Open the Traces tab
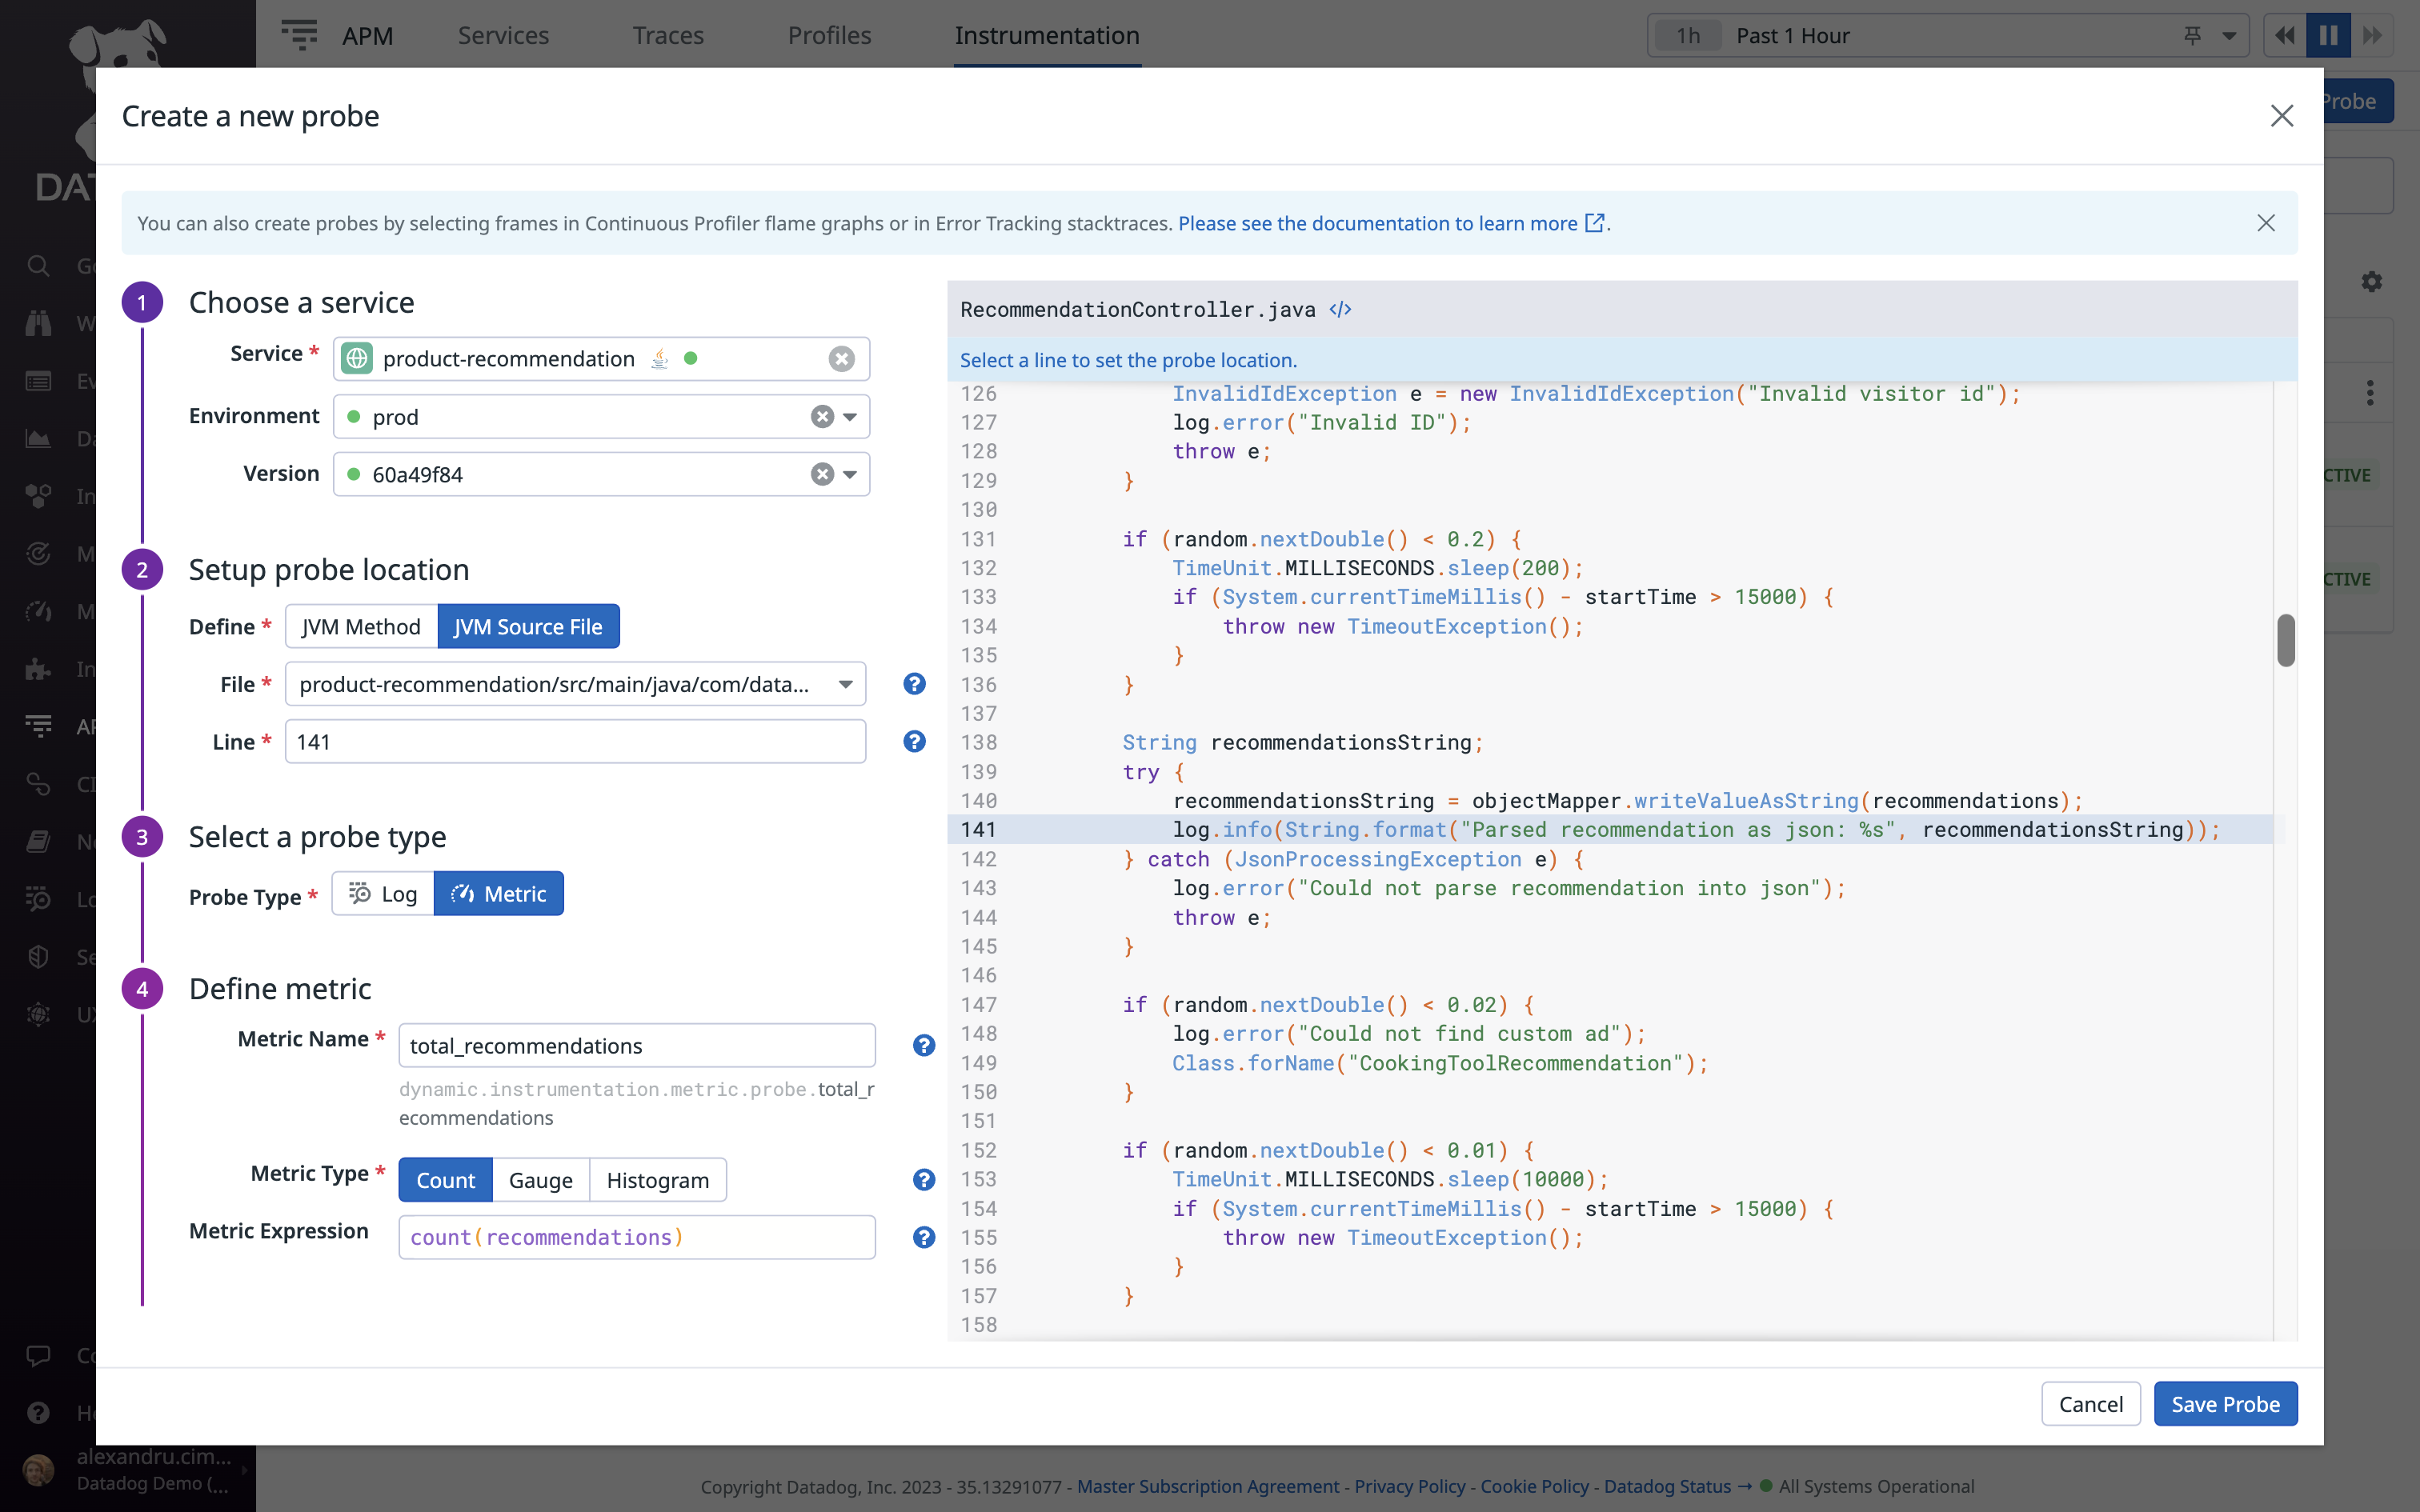 click(668, 36)
